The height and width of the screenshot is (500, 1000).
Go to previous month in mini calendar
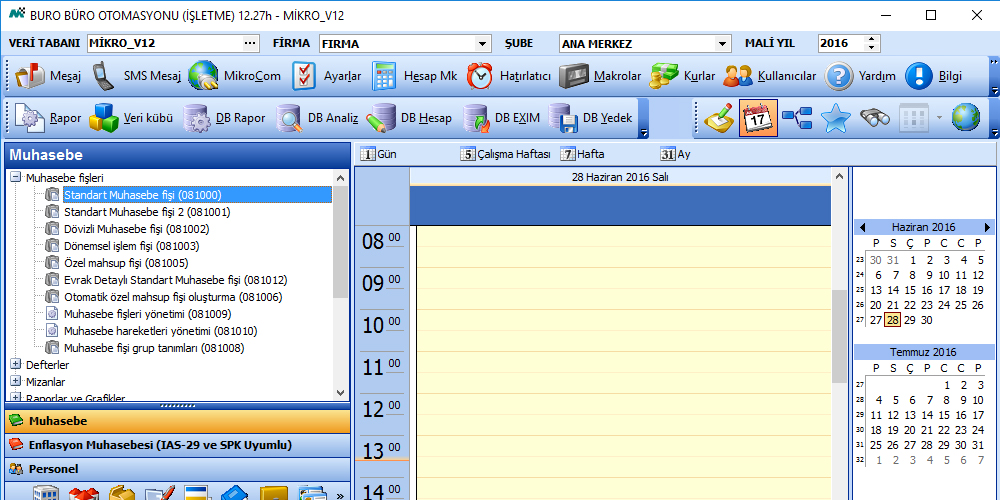point(862,227)
